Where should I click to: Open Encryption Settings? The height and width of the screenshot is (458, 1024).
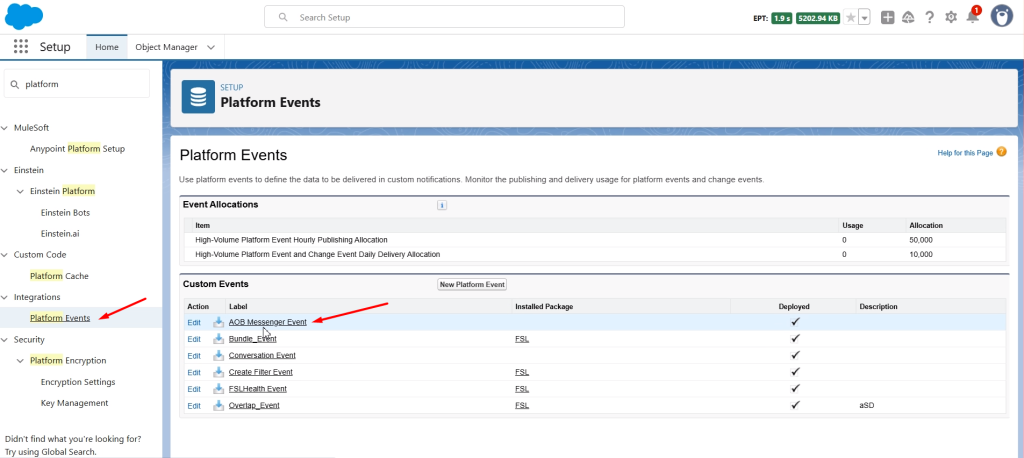pyautogui.click(x=78, y=382)
